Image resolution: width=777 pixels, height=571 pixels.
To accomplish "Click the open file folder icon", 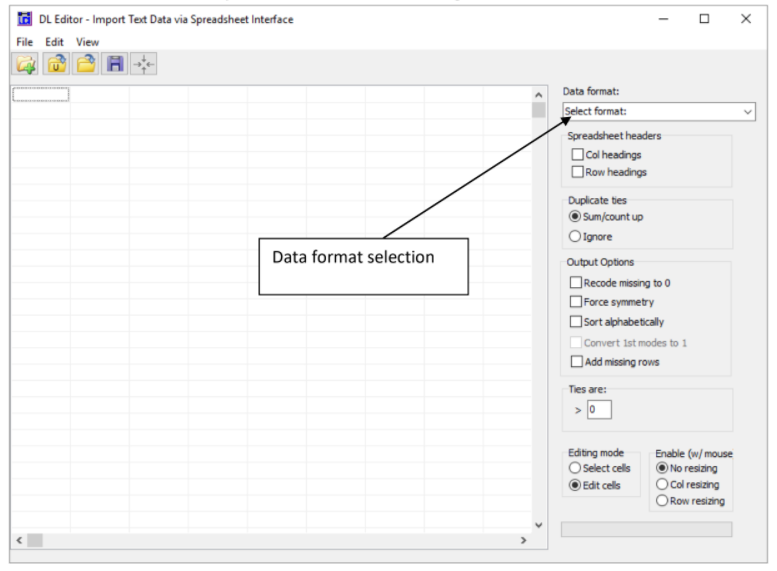I will 85,64.
